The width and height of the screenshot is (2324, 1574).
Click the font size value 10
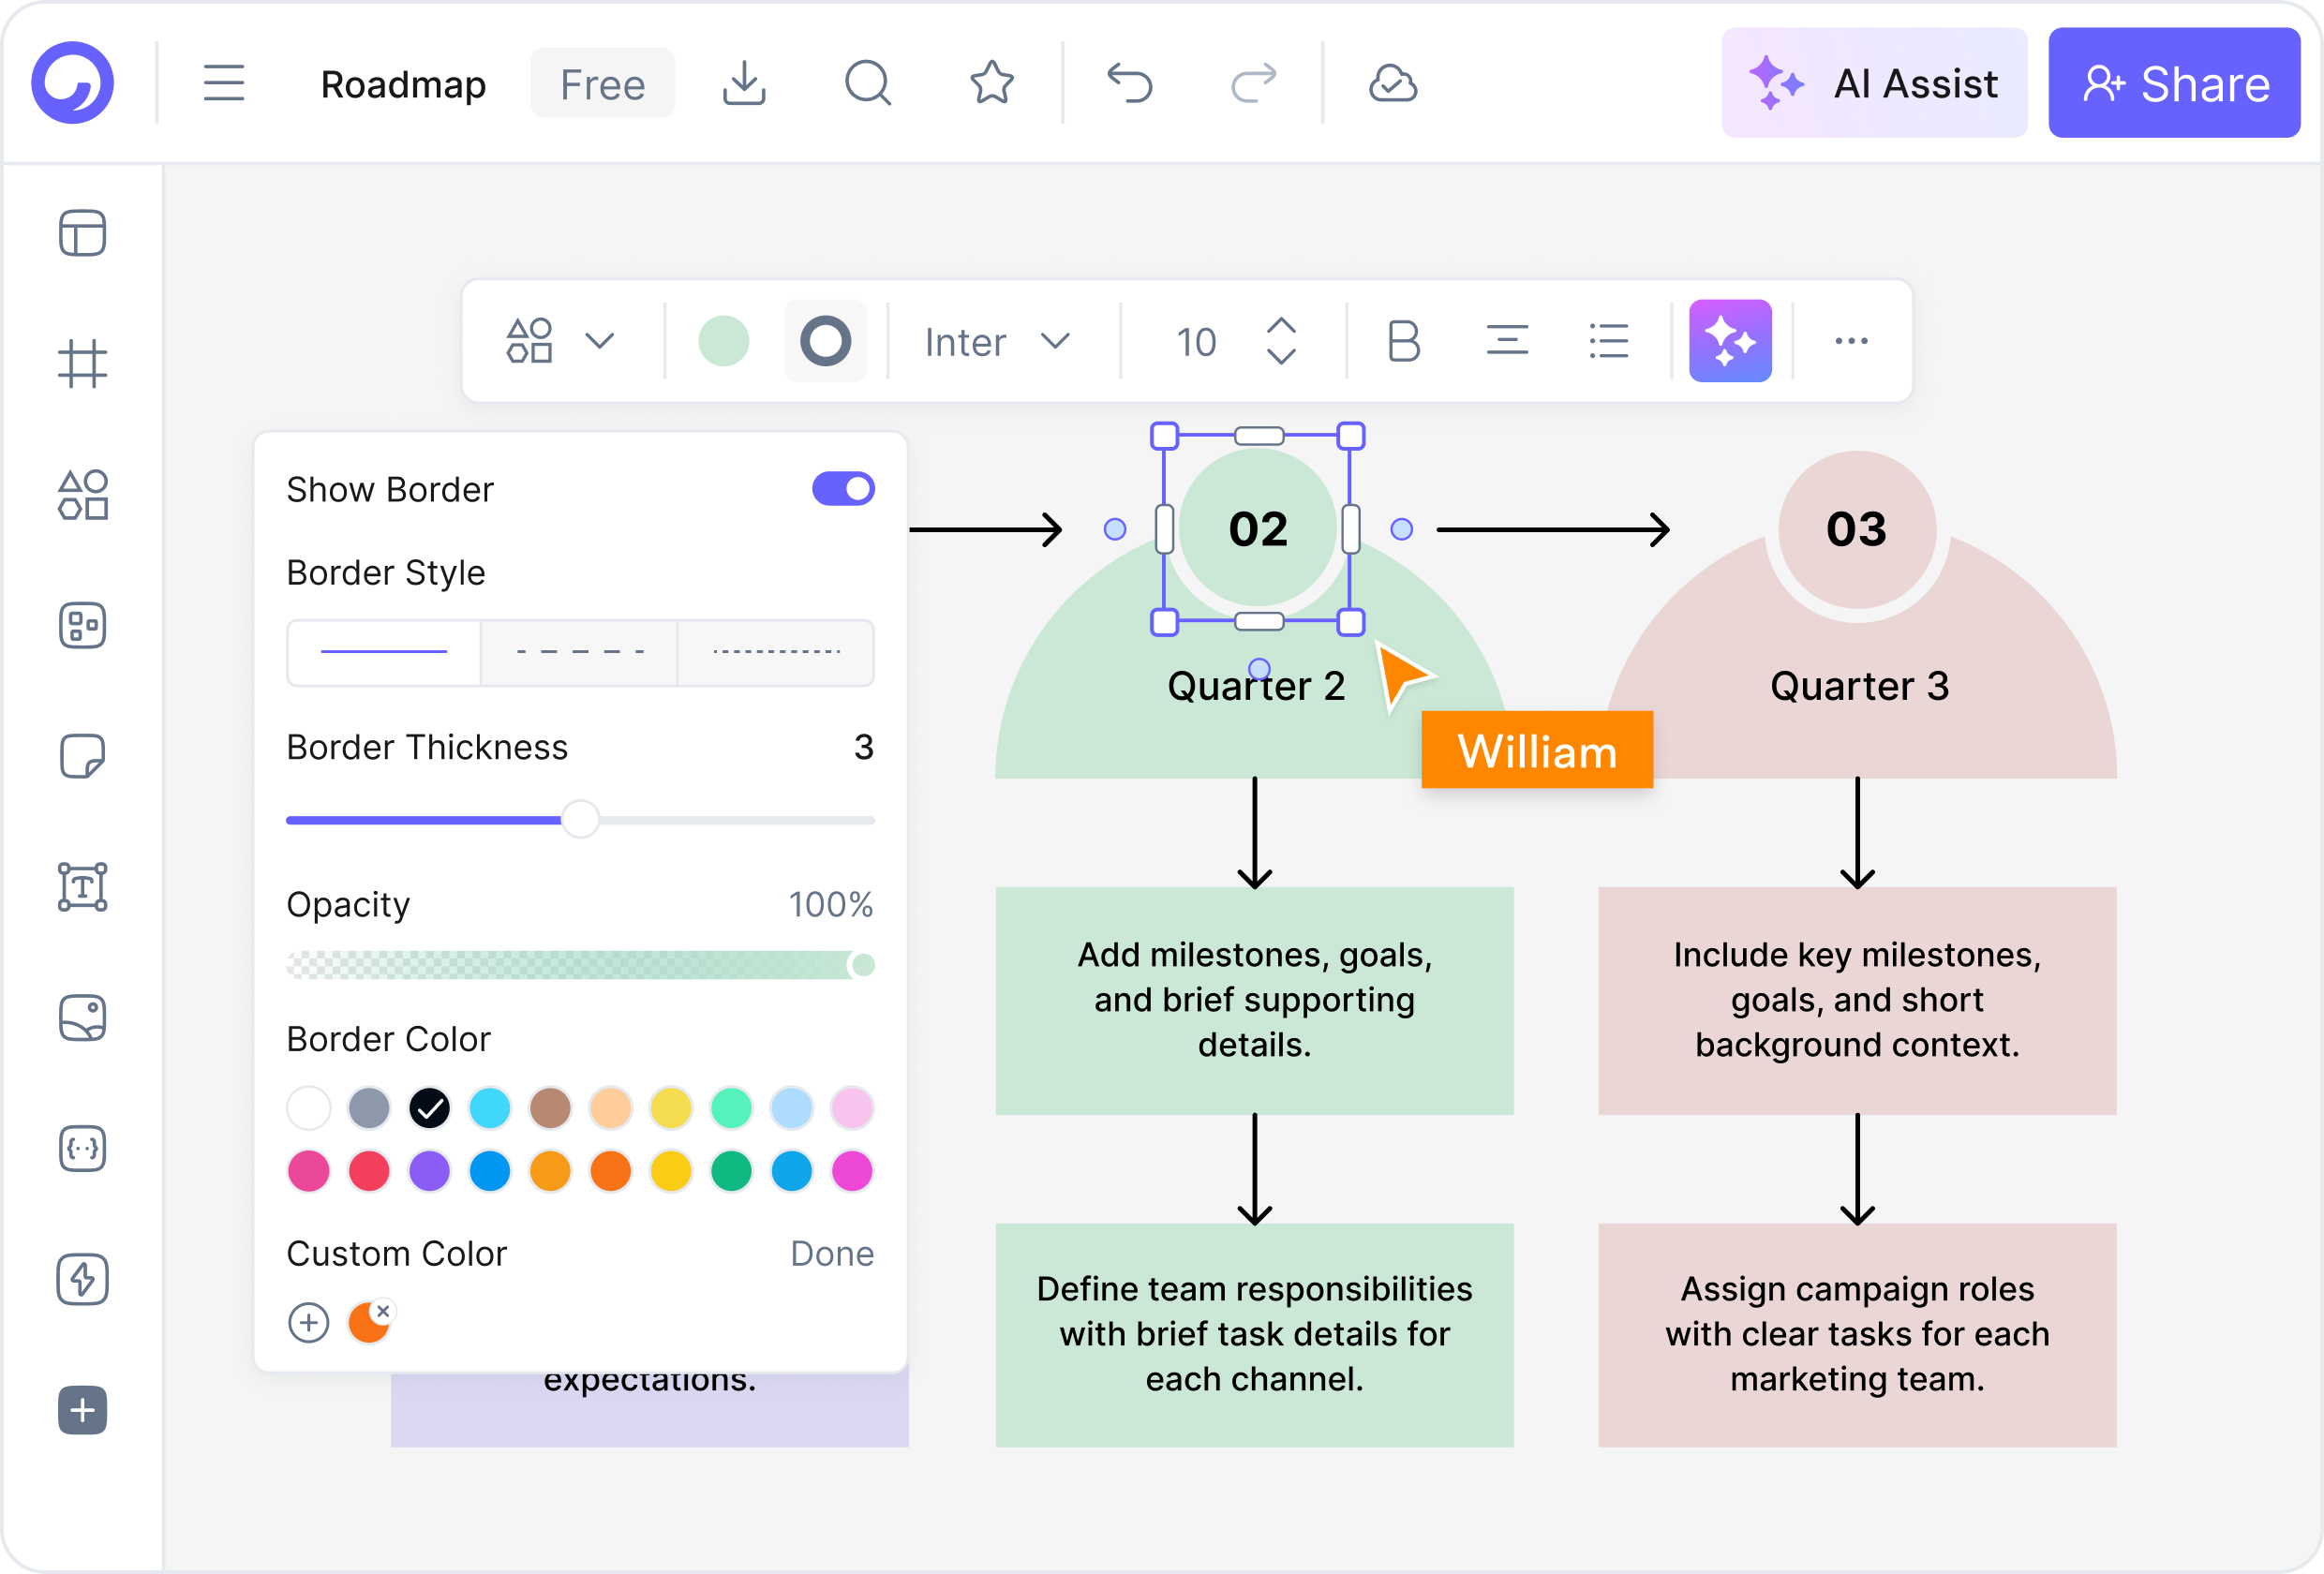[x=1195, y=342]
